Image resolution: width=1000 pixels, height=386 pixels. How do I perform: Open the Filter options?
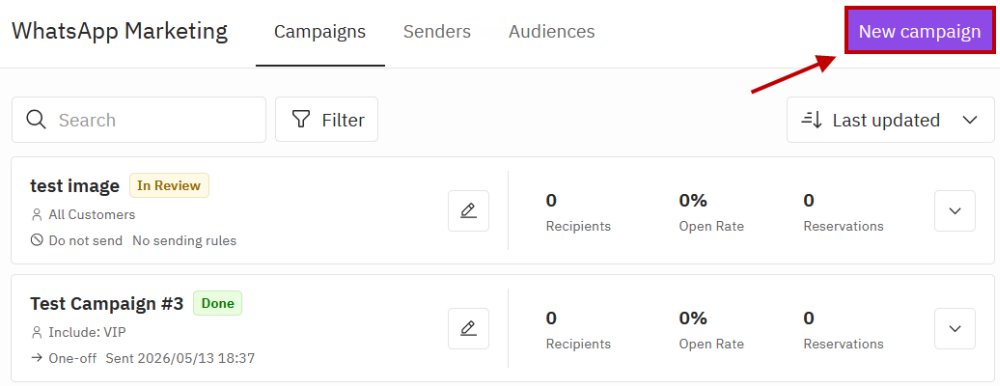point(327,119)
